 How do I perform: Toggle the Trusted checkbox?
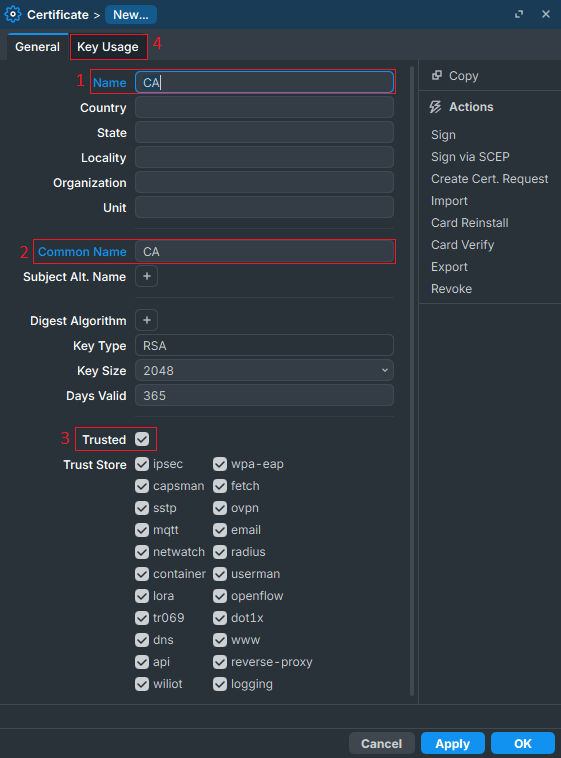(142, 439)
